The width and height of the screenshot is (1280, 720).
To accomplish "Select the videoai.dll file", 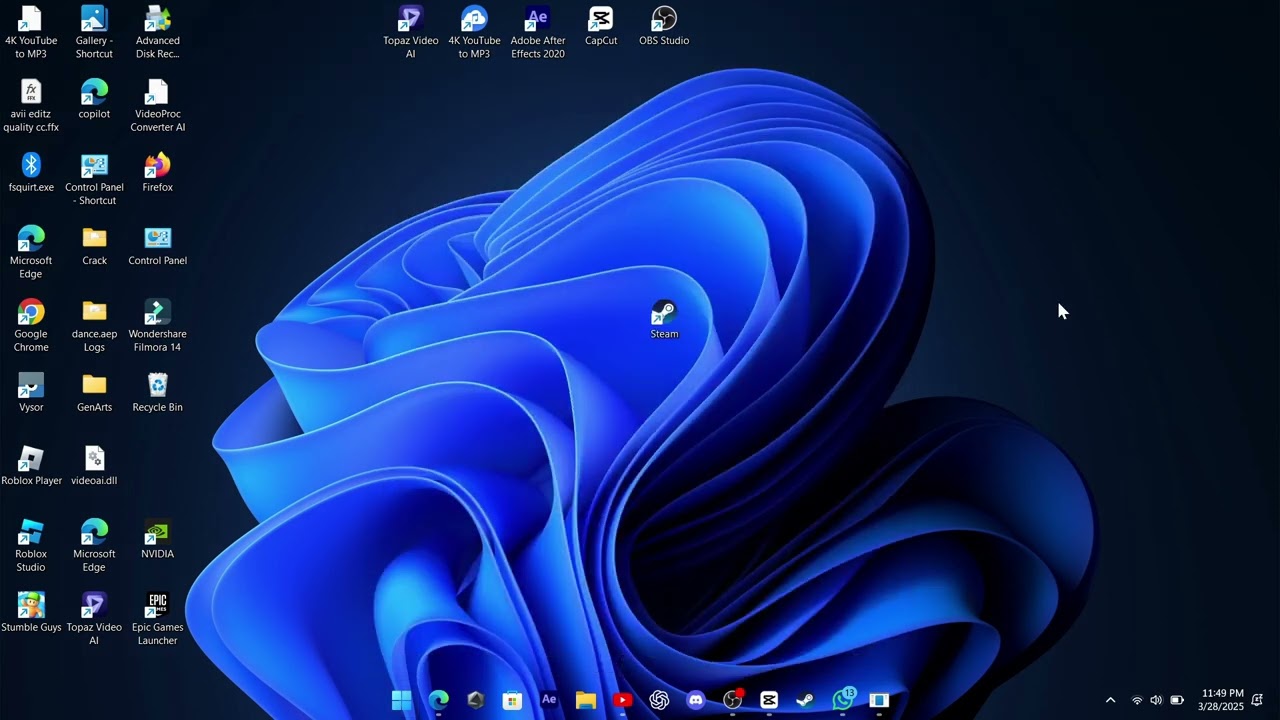I will click(94, 465).
